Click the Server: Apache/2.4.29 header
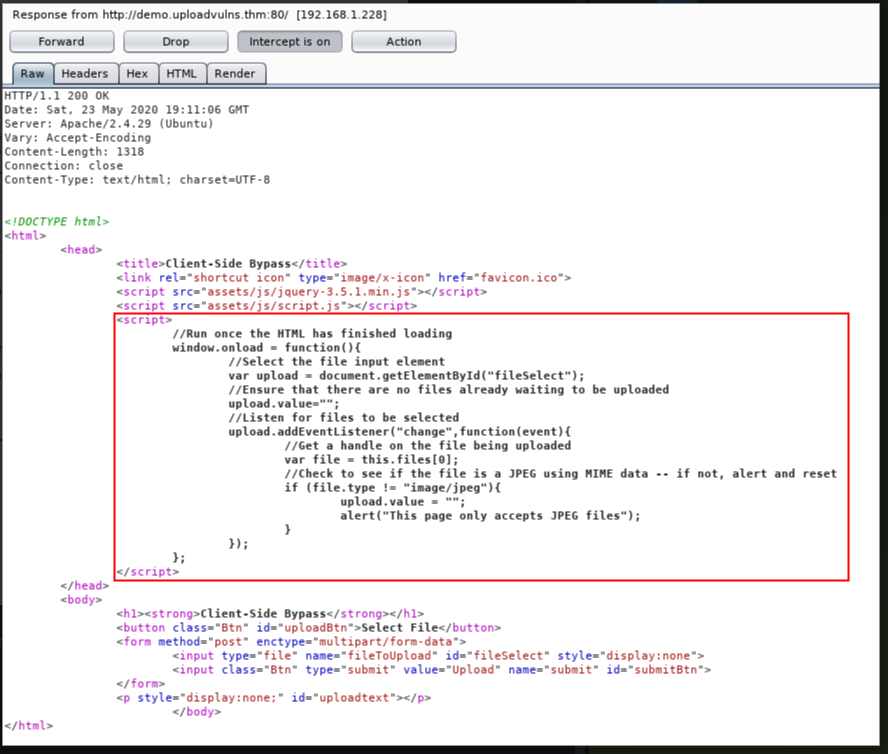The width and height of the screenshot is (888, 754). click(109, 123)
